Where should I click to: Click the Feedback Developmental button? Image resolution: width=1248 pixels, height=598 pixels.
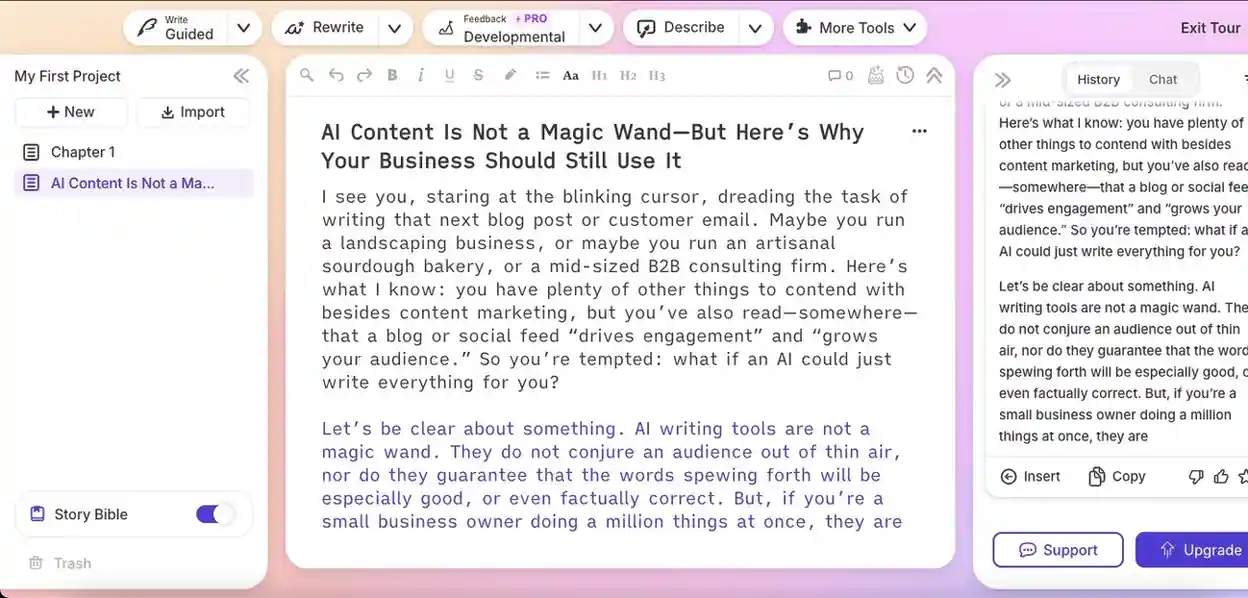501,28
